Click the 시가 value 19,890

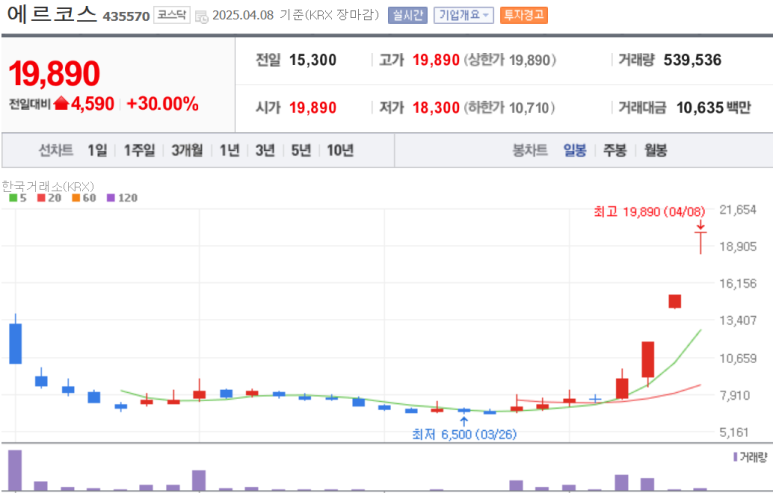point(313,107)
